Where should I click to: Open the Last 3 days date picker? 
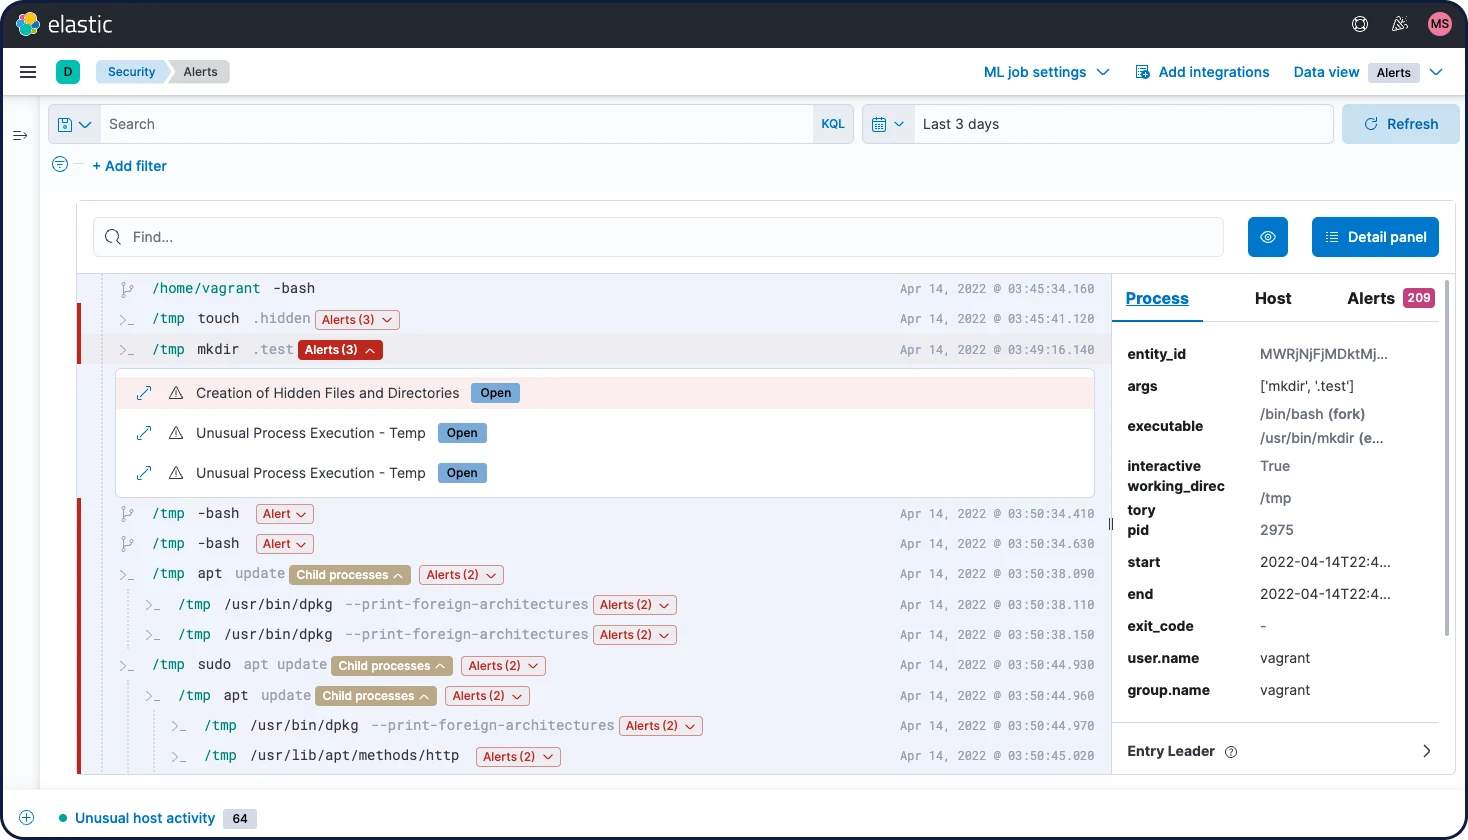pyautogui.click(x=1124, y=124)
